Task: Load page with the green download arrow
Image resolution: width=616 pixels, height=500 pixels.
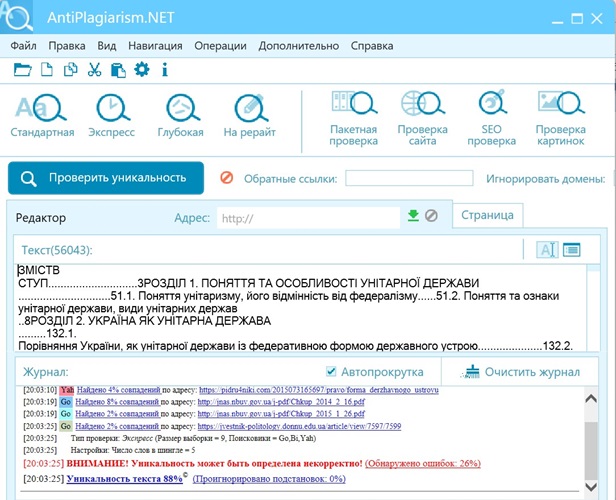Action: (413, 215)
